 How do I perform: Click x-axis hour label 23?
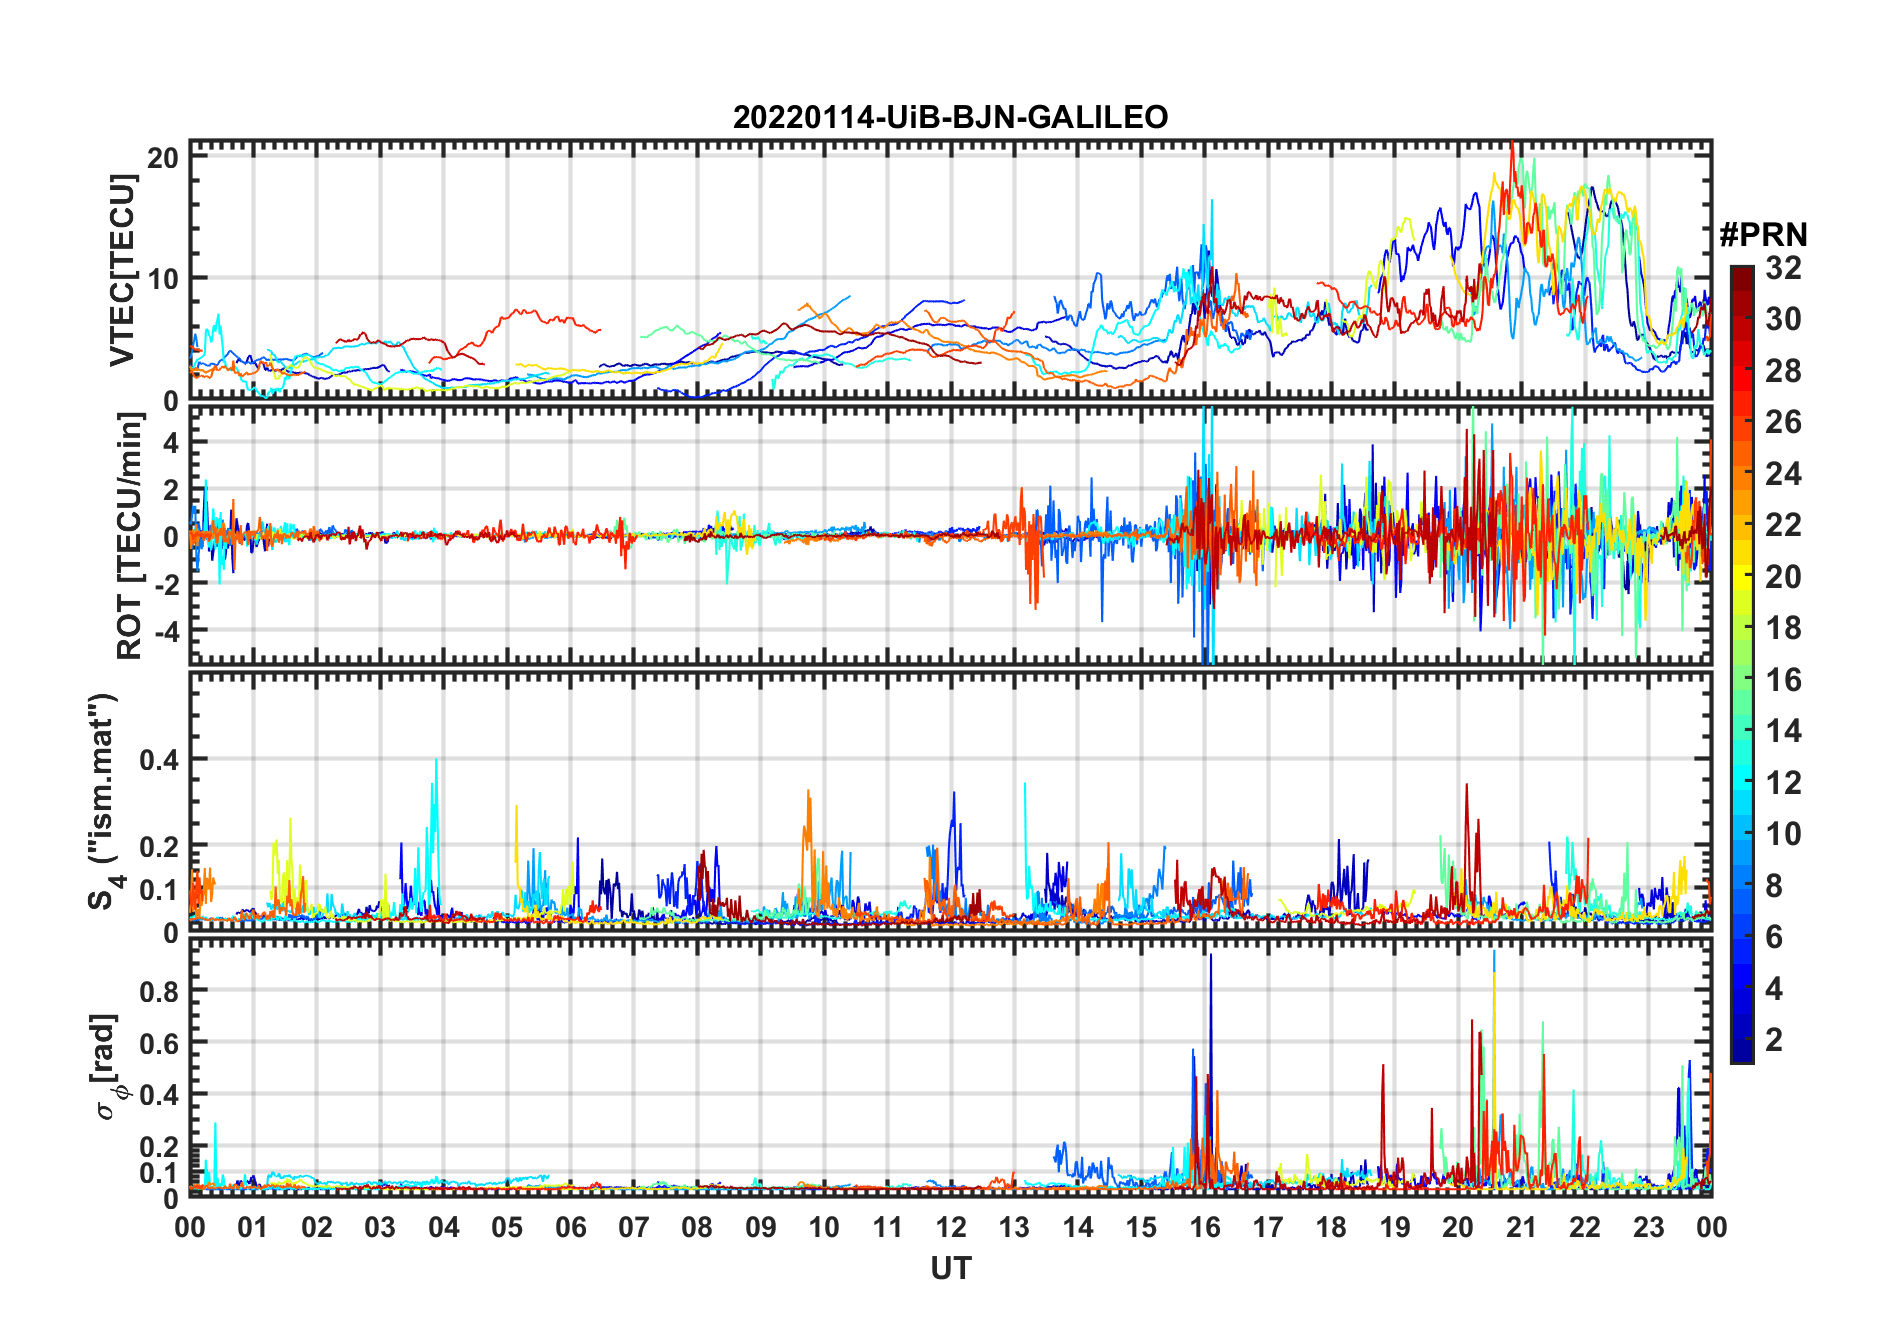(1648, 1227)
